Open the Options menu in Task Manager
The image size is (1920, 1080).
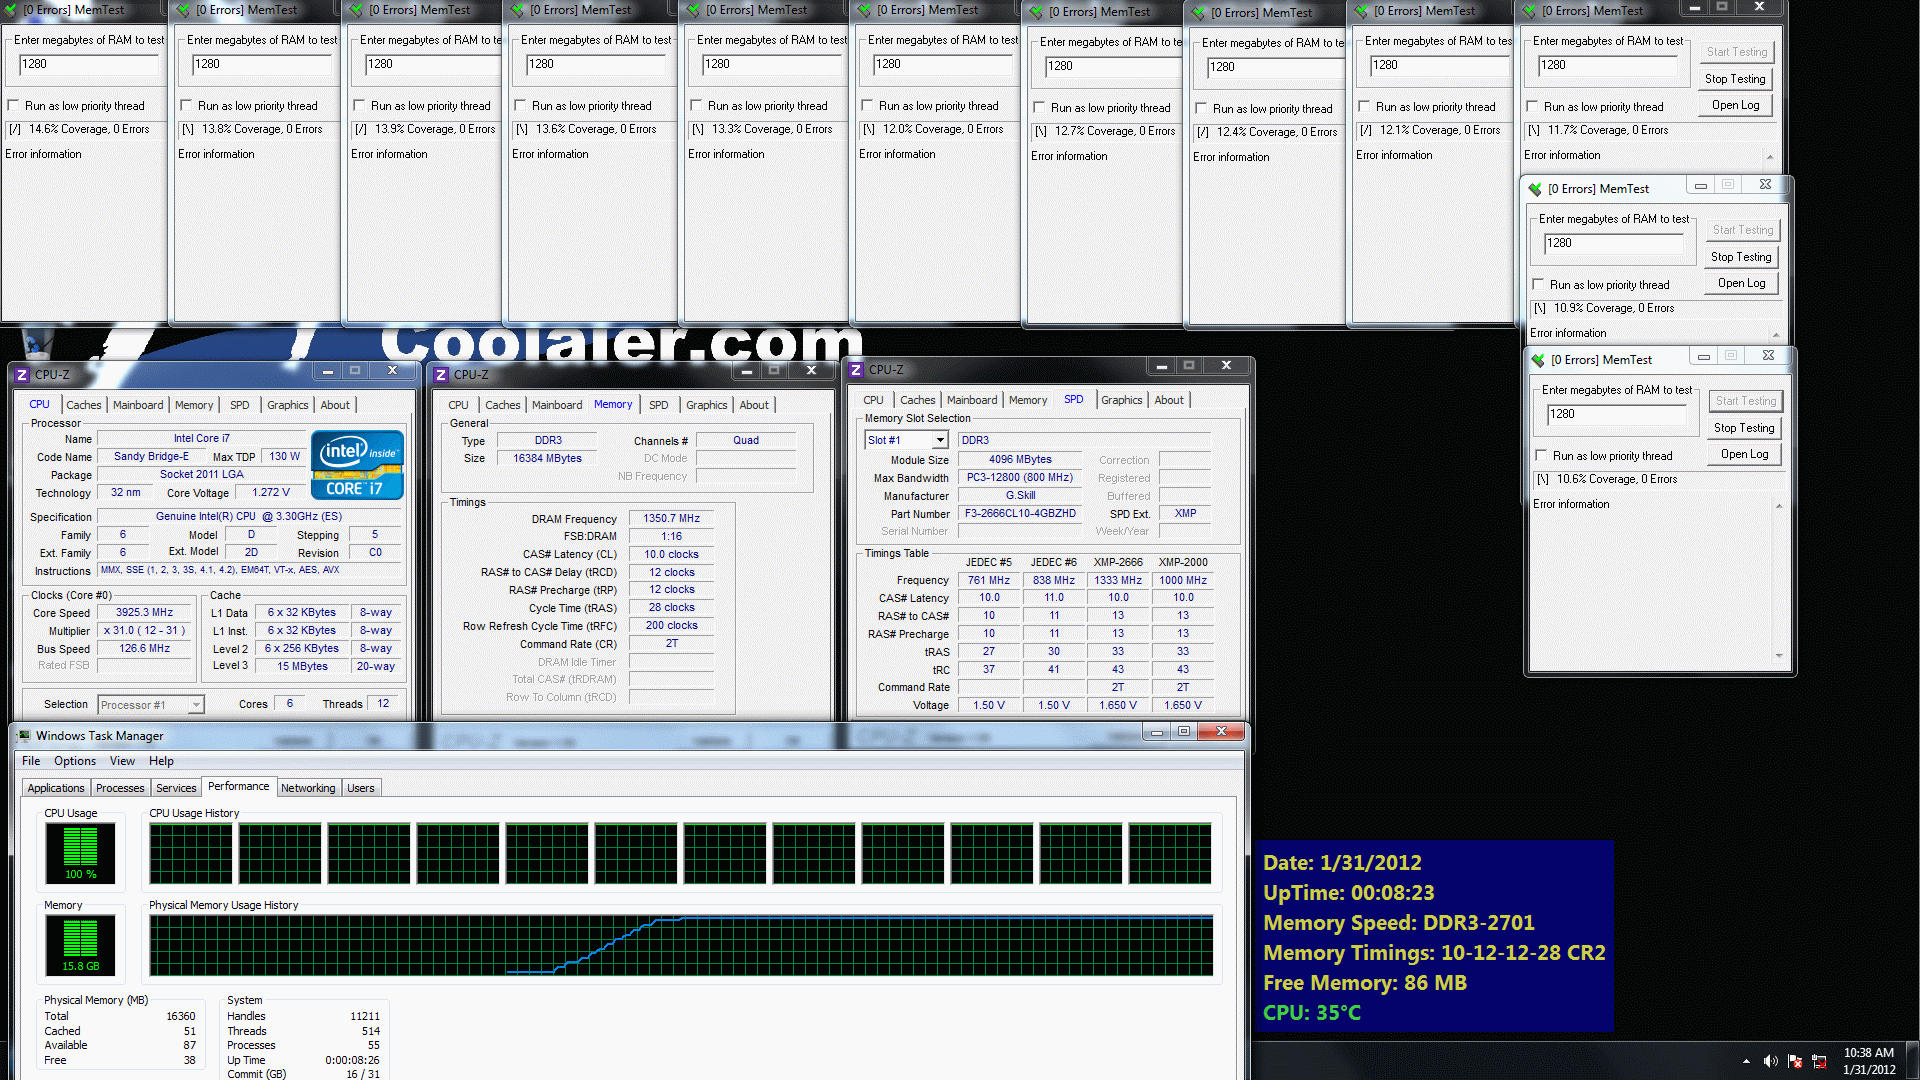click(75, 761)
